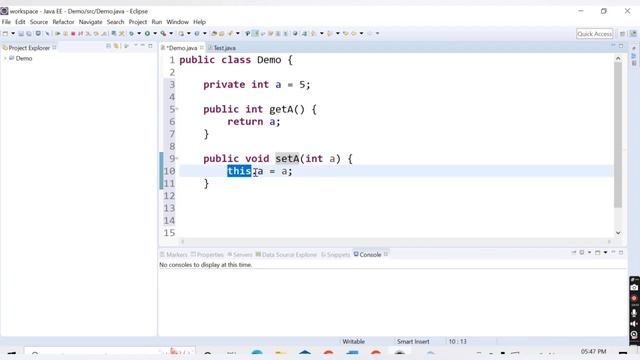Open the Source menu

[39, 22]
